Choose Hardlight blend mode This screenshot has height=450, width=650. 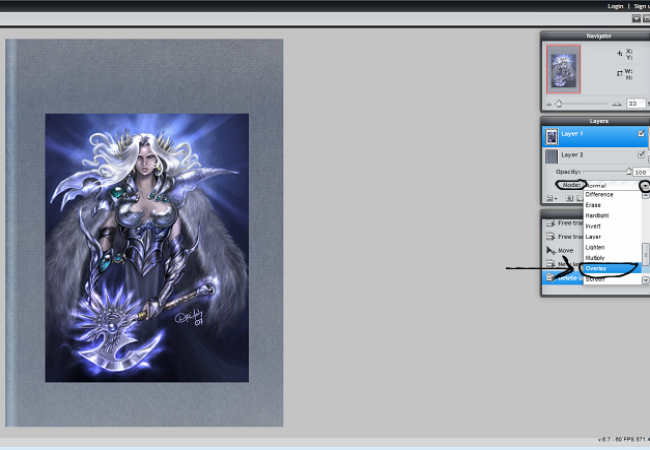[x=612, y=215]
